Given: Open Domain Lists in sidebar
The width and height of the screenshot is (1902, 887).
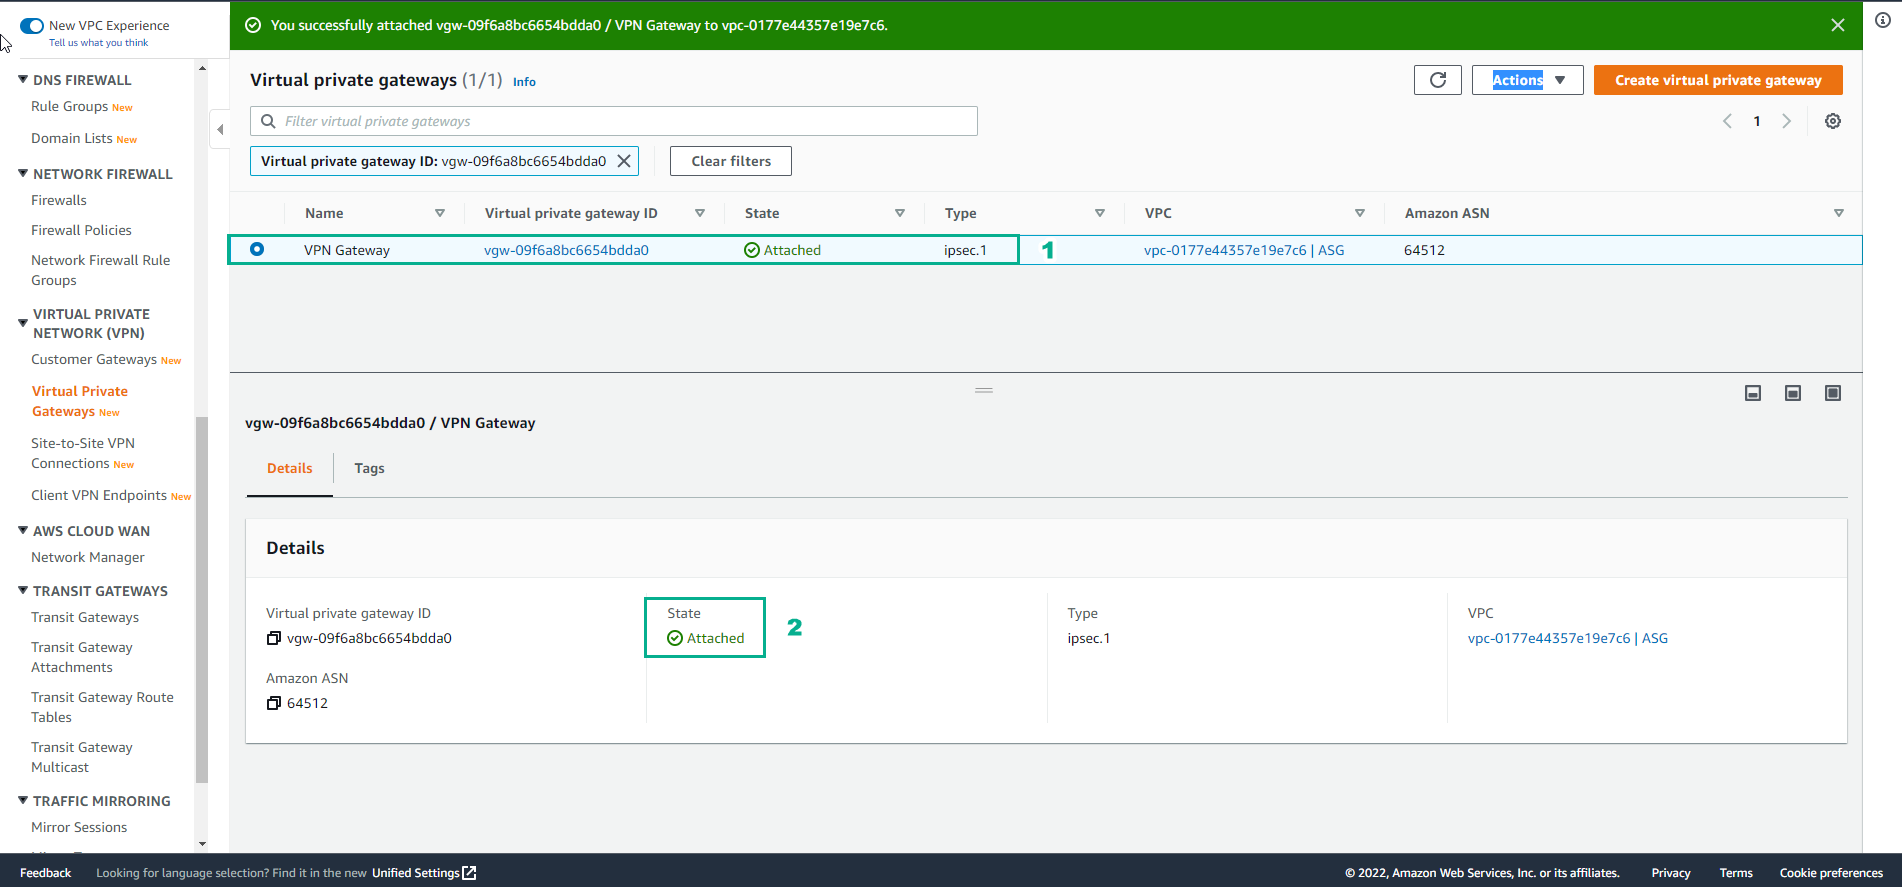Looking at the screenshot, I should click(x=71, y=138).
